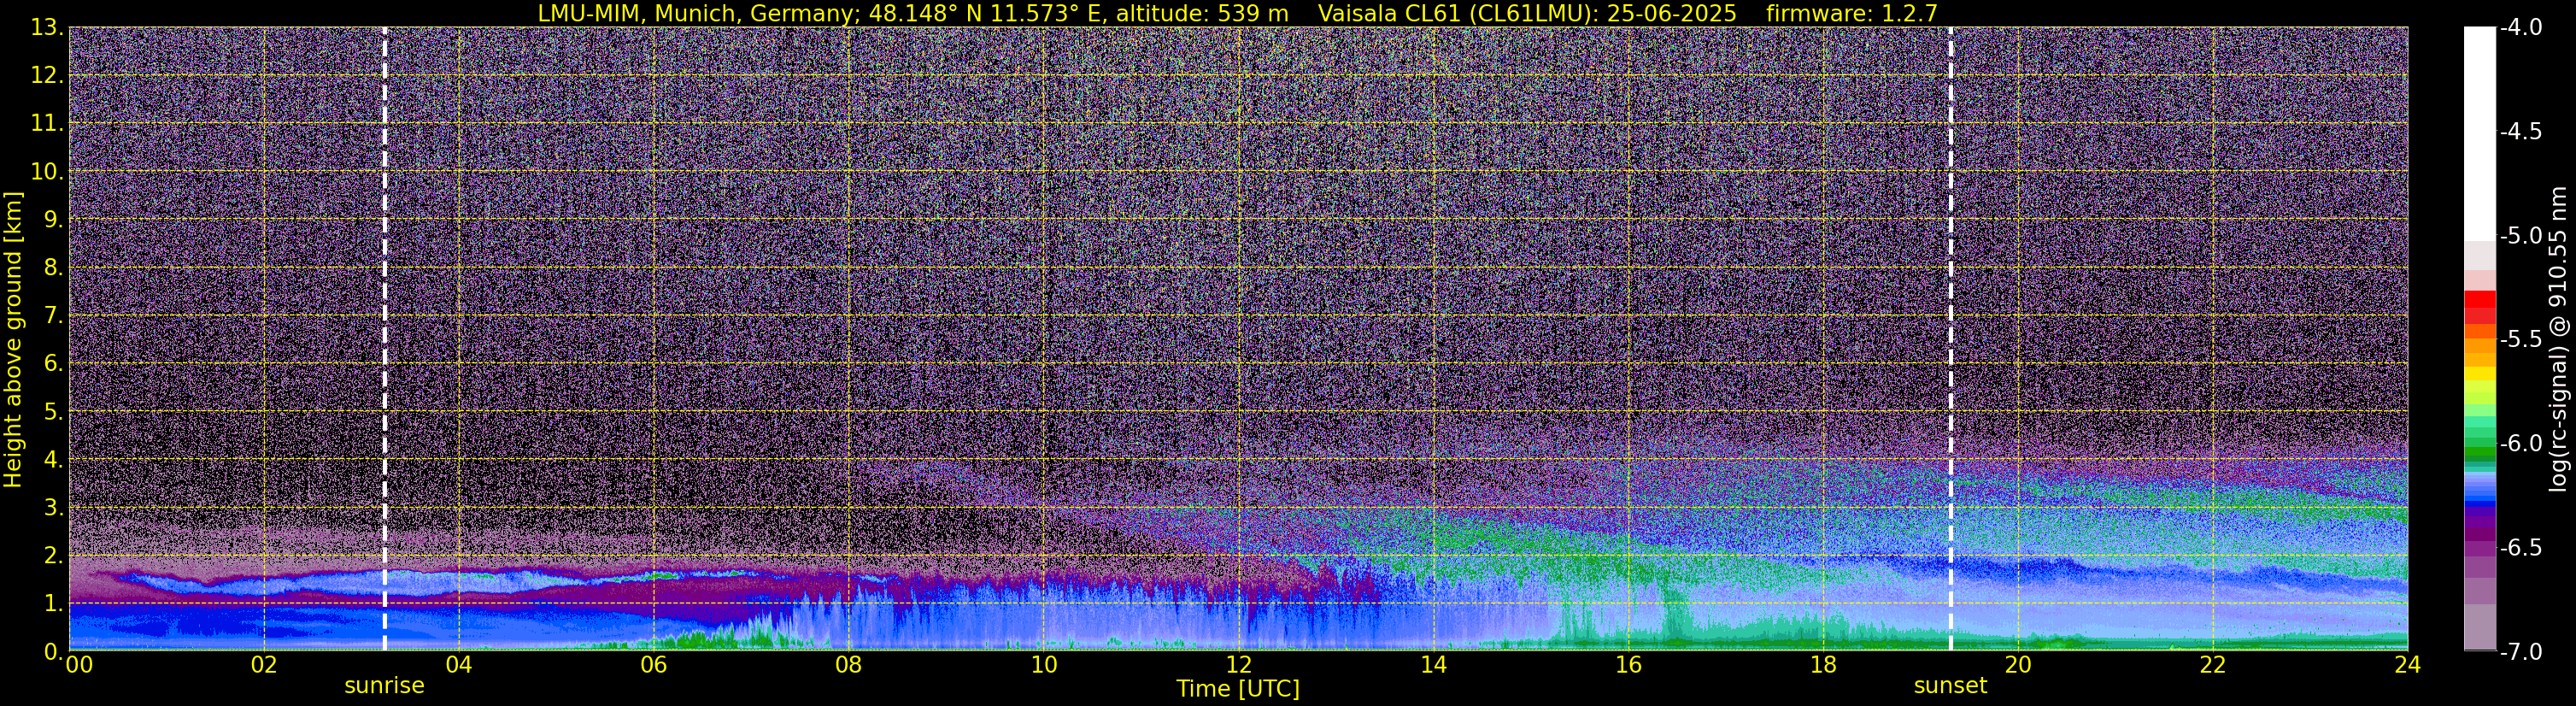Click the sunrise dashed vertical line
This screenshot has width=2576, height=706.
pos(385,339)
